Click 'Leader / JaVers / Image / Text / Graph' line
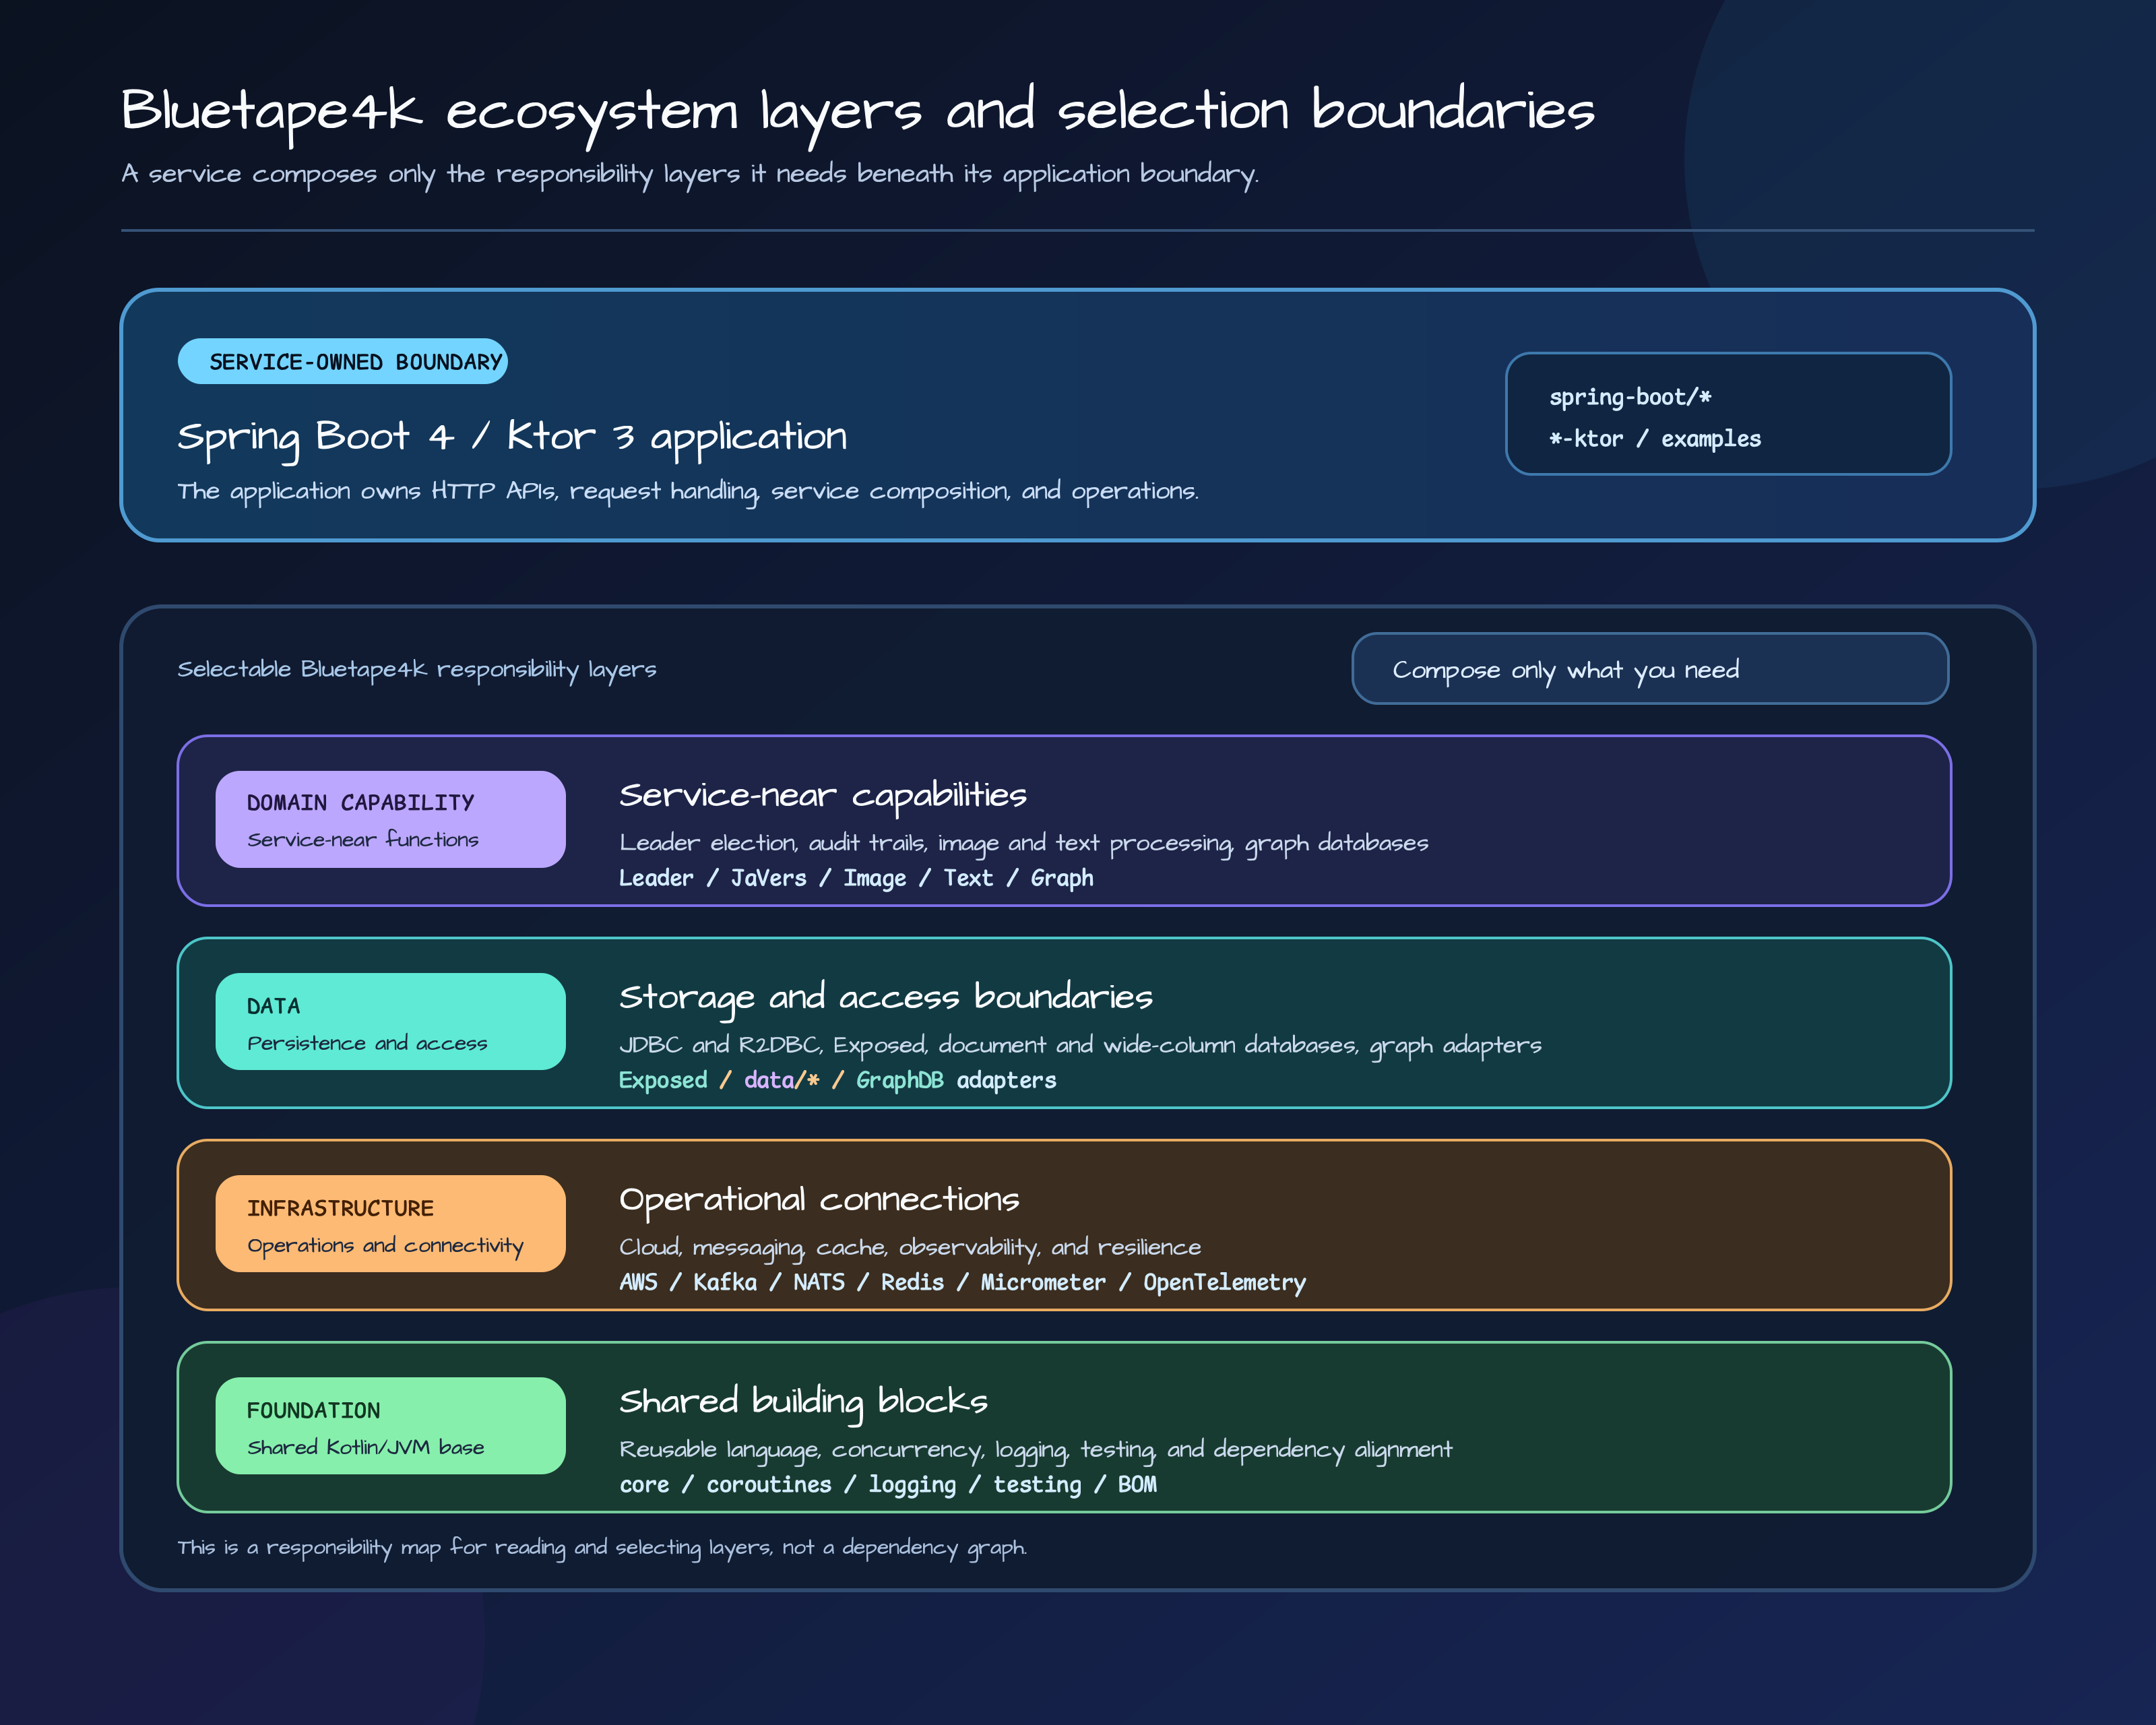The width and height of the screenshot is (2156, 1725). point(856,878)
